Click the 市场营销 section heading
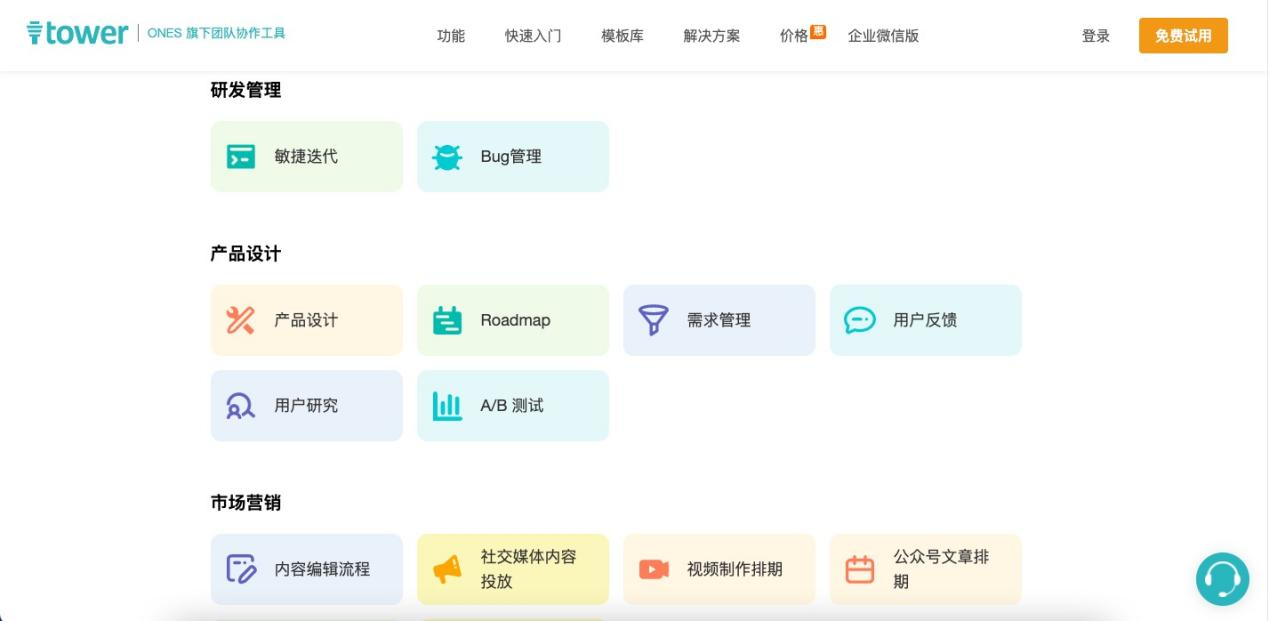This screenshot has width=1269, height=621. [246, 503]
